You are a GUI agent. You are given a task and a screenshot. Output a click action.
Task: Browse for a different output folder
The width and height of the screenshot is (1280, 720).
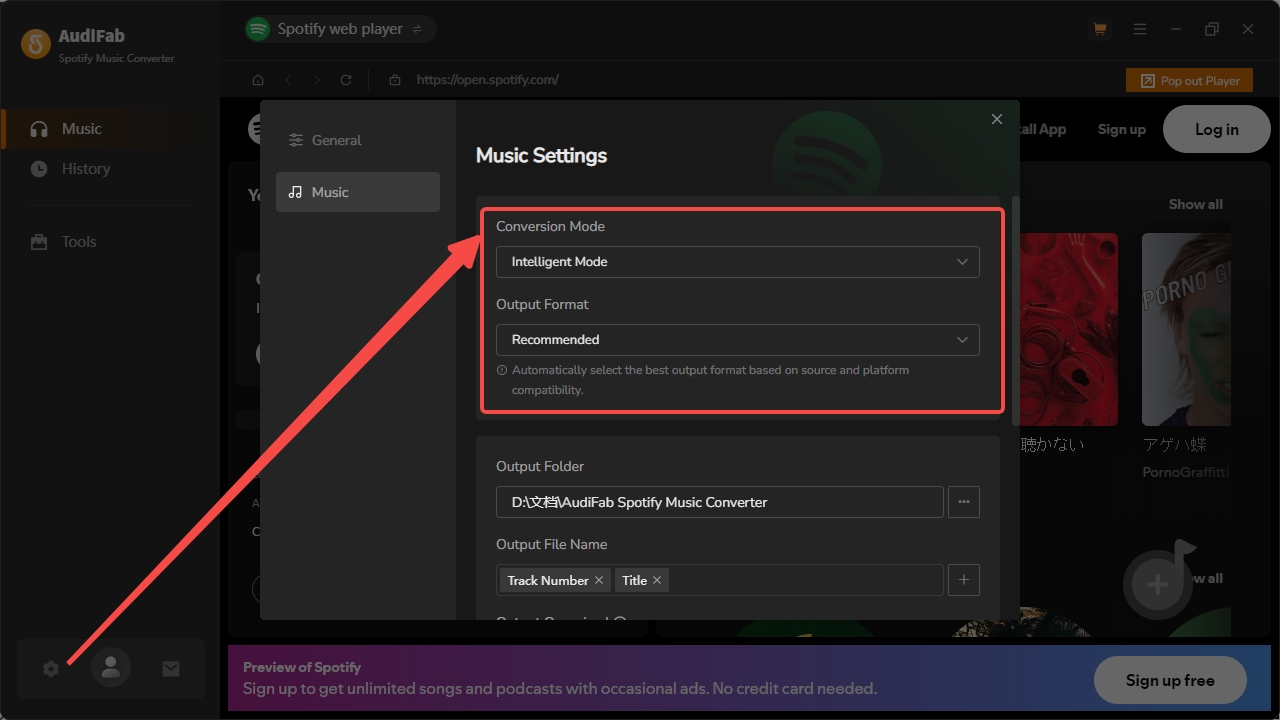pyautogui.click(x=963, y=502)
